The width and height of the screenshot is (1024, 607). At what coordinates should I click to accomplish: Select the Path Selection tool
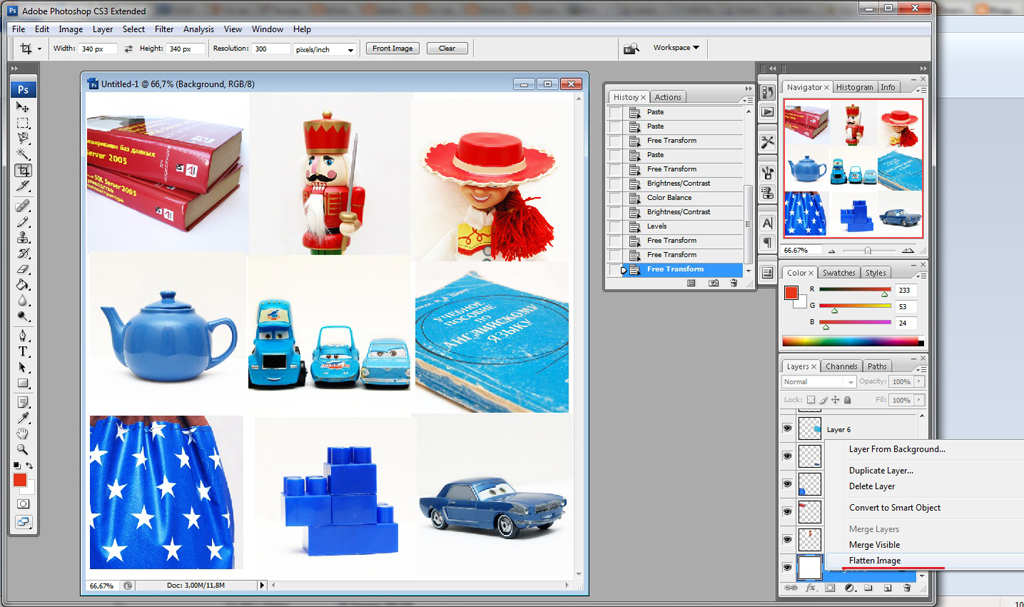[23, 367]
